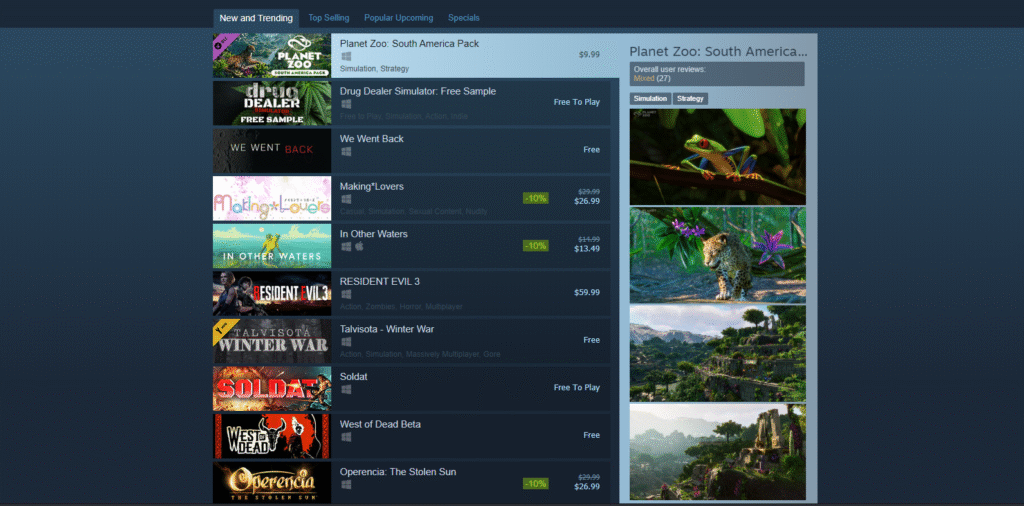Click the $13.49 price for In Other Waters

click(x=587, y=249)
